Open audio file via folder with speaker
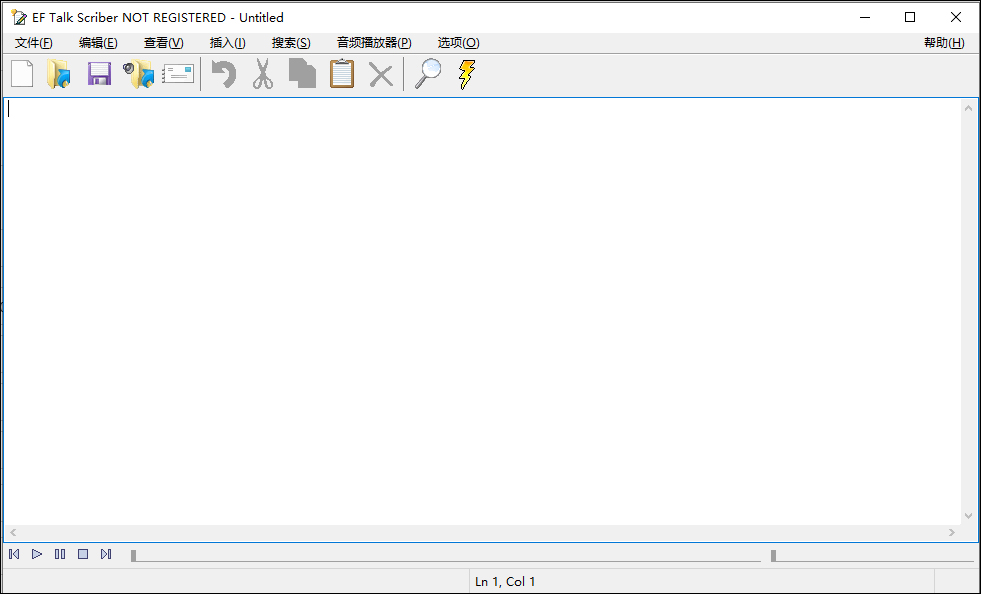 point(138,74)
